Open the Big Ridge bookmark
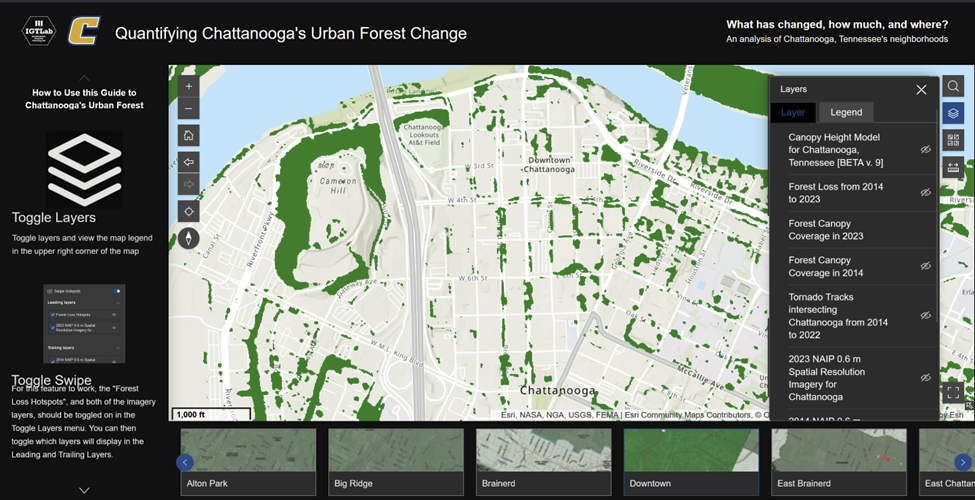 [396, 462]
